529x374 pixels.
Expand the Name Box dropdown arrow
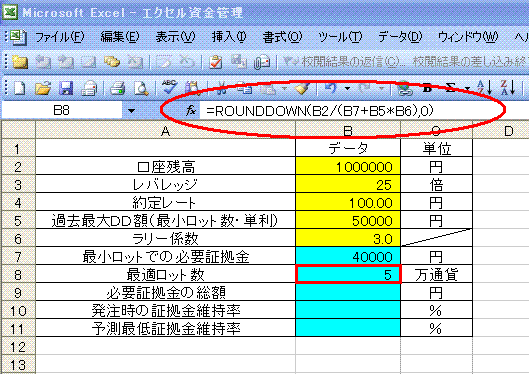[x=132, y=110]
